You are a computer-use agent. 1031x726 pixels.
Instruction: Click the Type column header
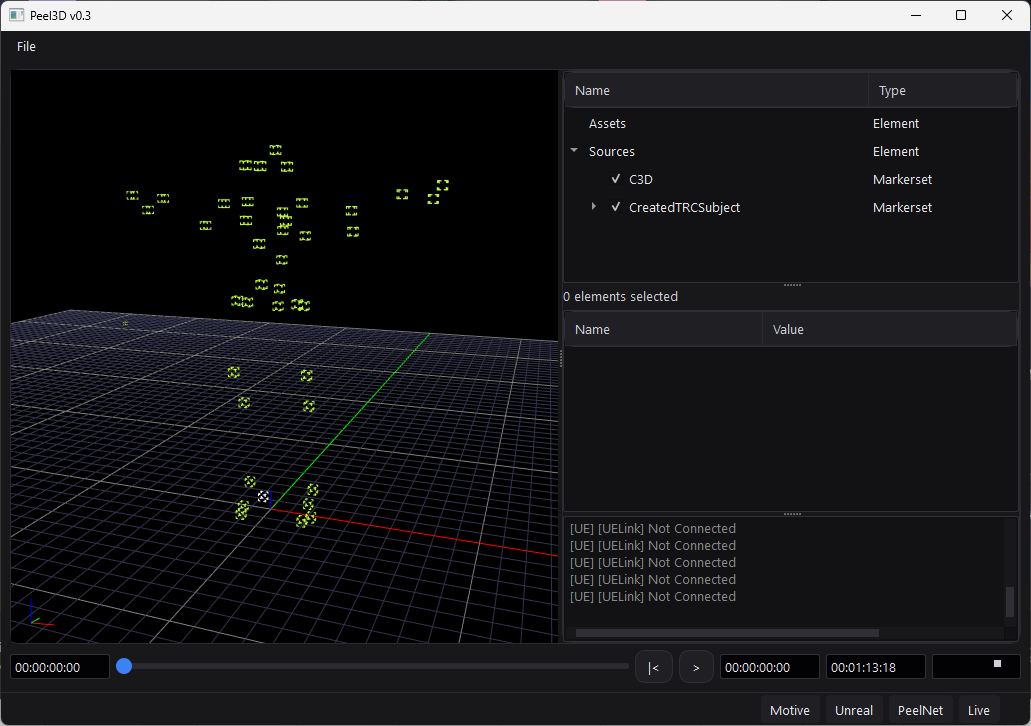(x=892, y=91)
